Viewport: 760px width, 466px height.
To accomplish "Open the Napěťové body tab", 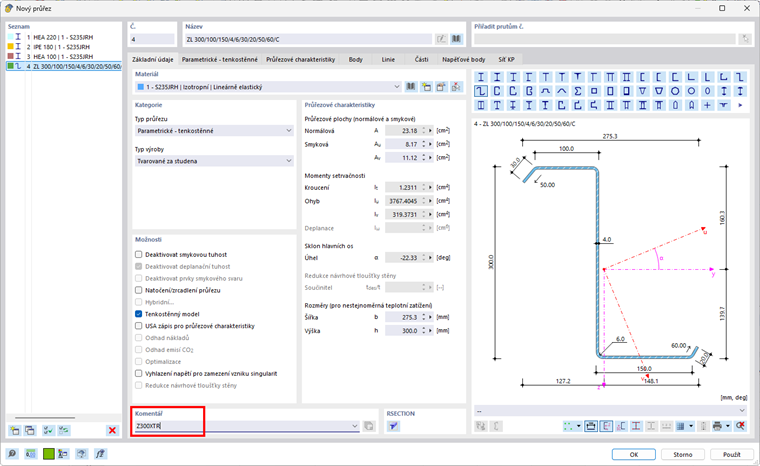I will pos(463,59).
